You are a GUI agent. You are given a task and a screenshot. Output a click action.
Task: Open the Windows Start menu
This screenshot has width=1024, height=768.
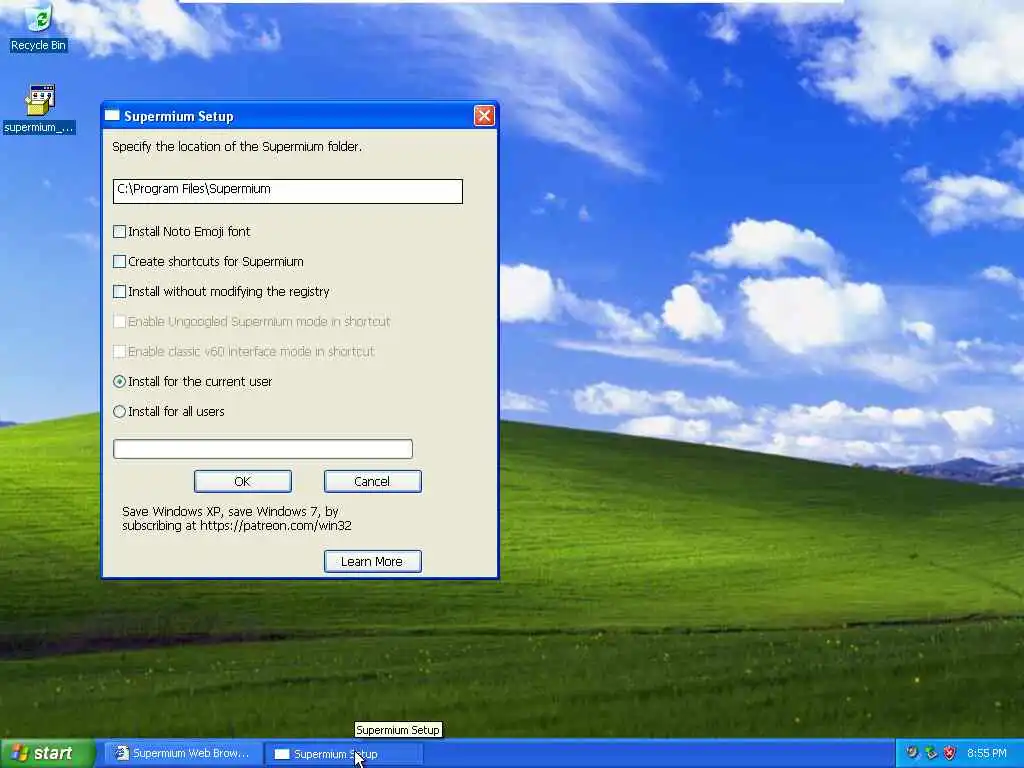click(48, 753)
